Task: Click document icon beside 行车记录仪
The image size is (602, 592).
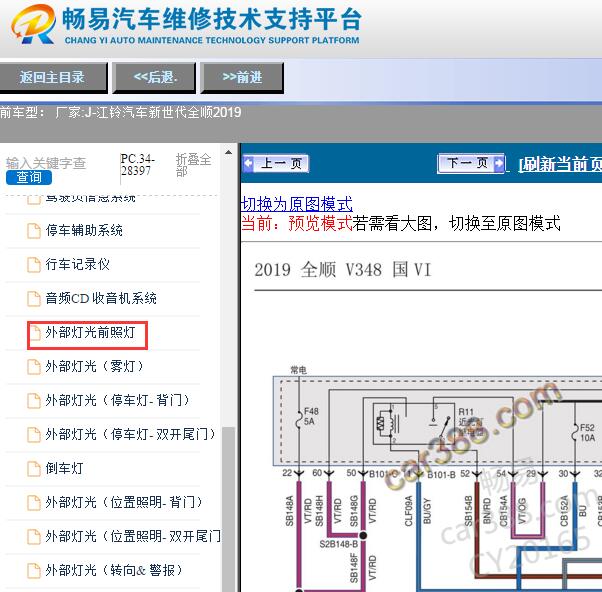Action: coord(34,265)
